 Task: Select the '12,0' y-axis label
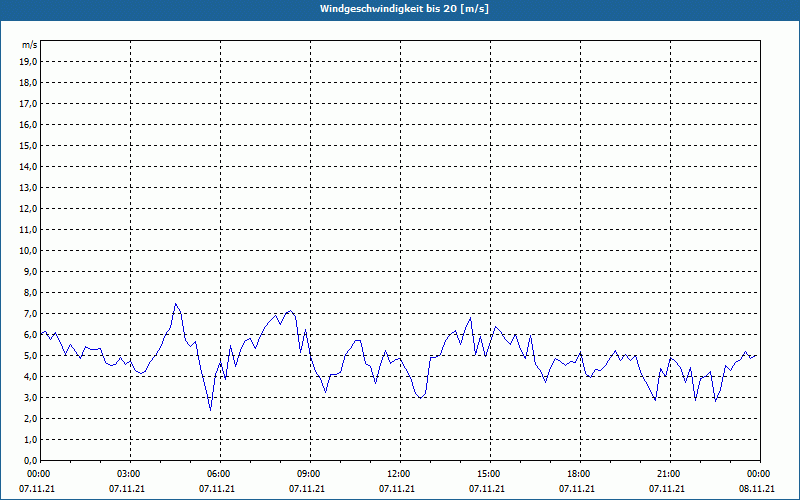[28, 209]
